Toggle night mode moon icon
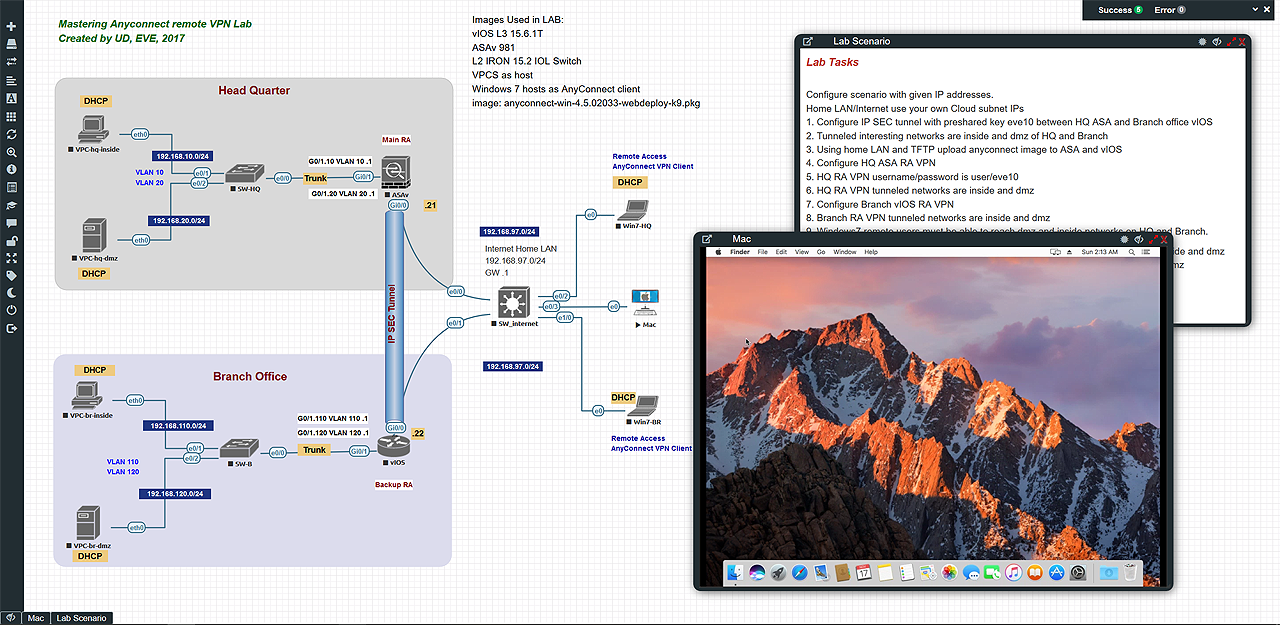Image resolution: width=1280 pixels, height=625 pixels. click(x=11, y=293)
